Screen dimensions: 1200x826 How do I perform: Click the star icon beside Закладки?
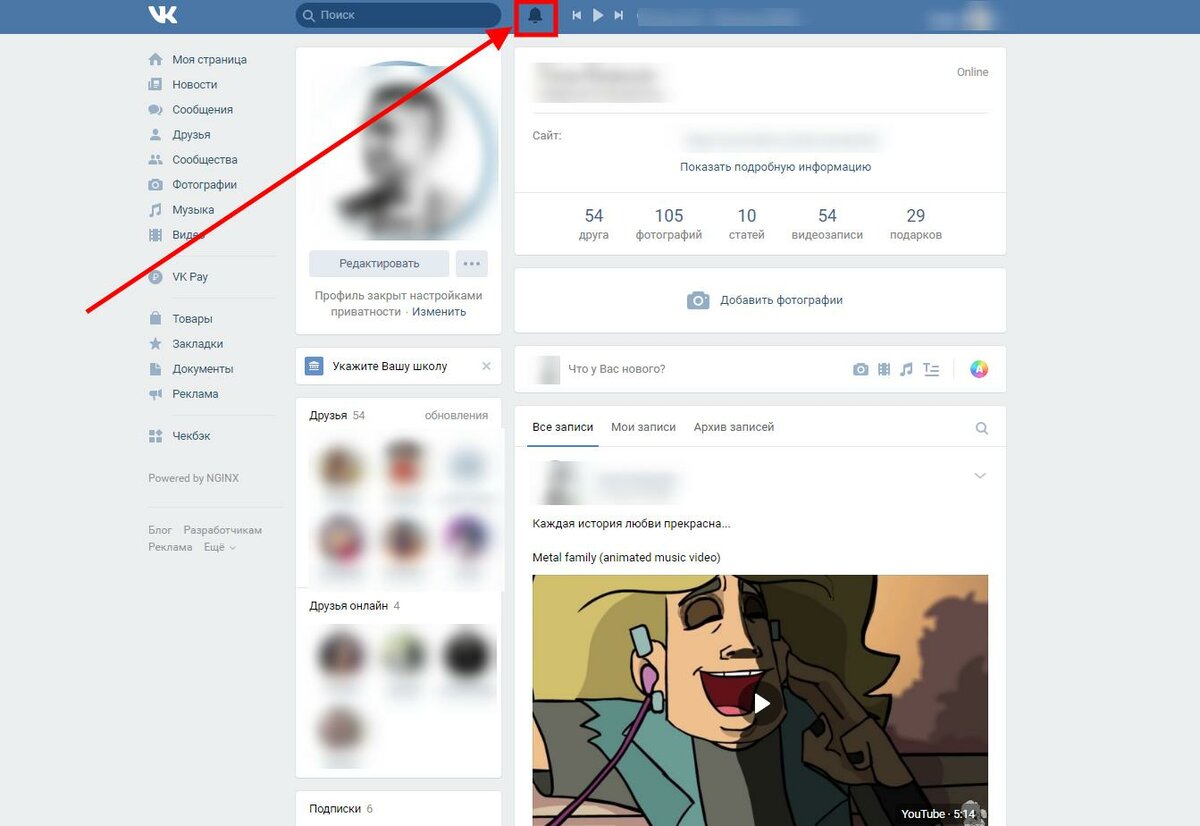tap(155, 344)
